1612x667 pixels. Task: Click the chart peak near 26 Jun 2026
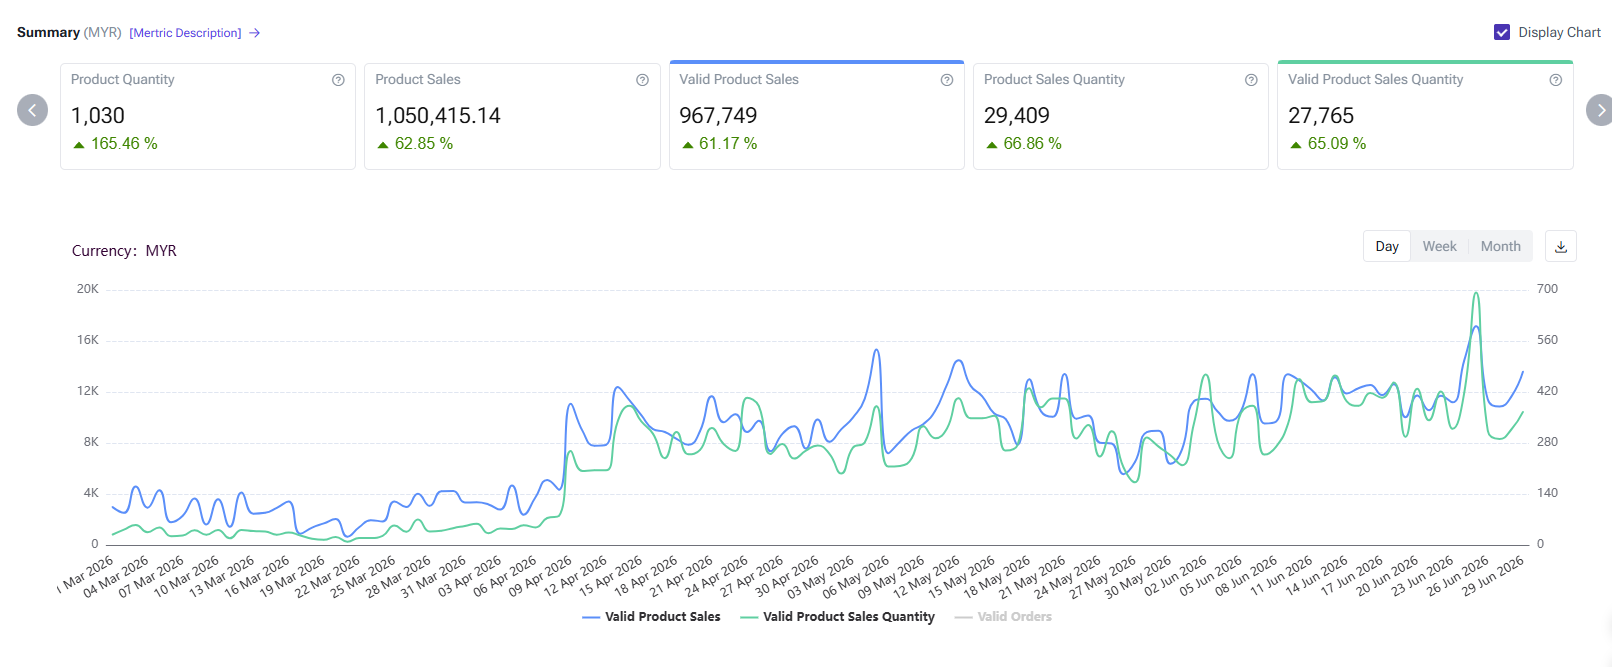1476,293
